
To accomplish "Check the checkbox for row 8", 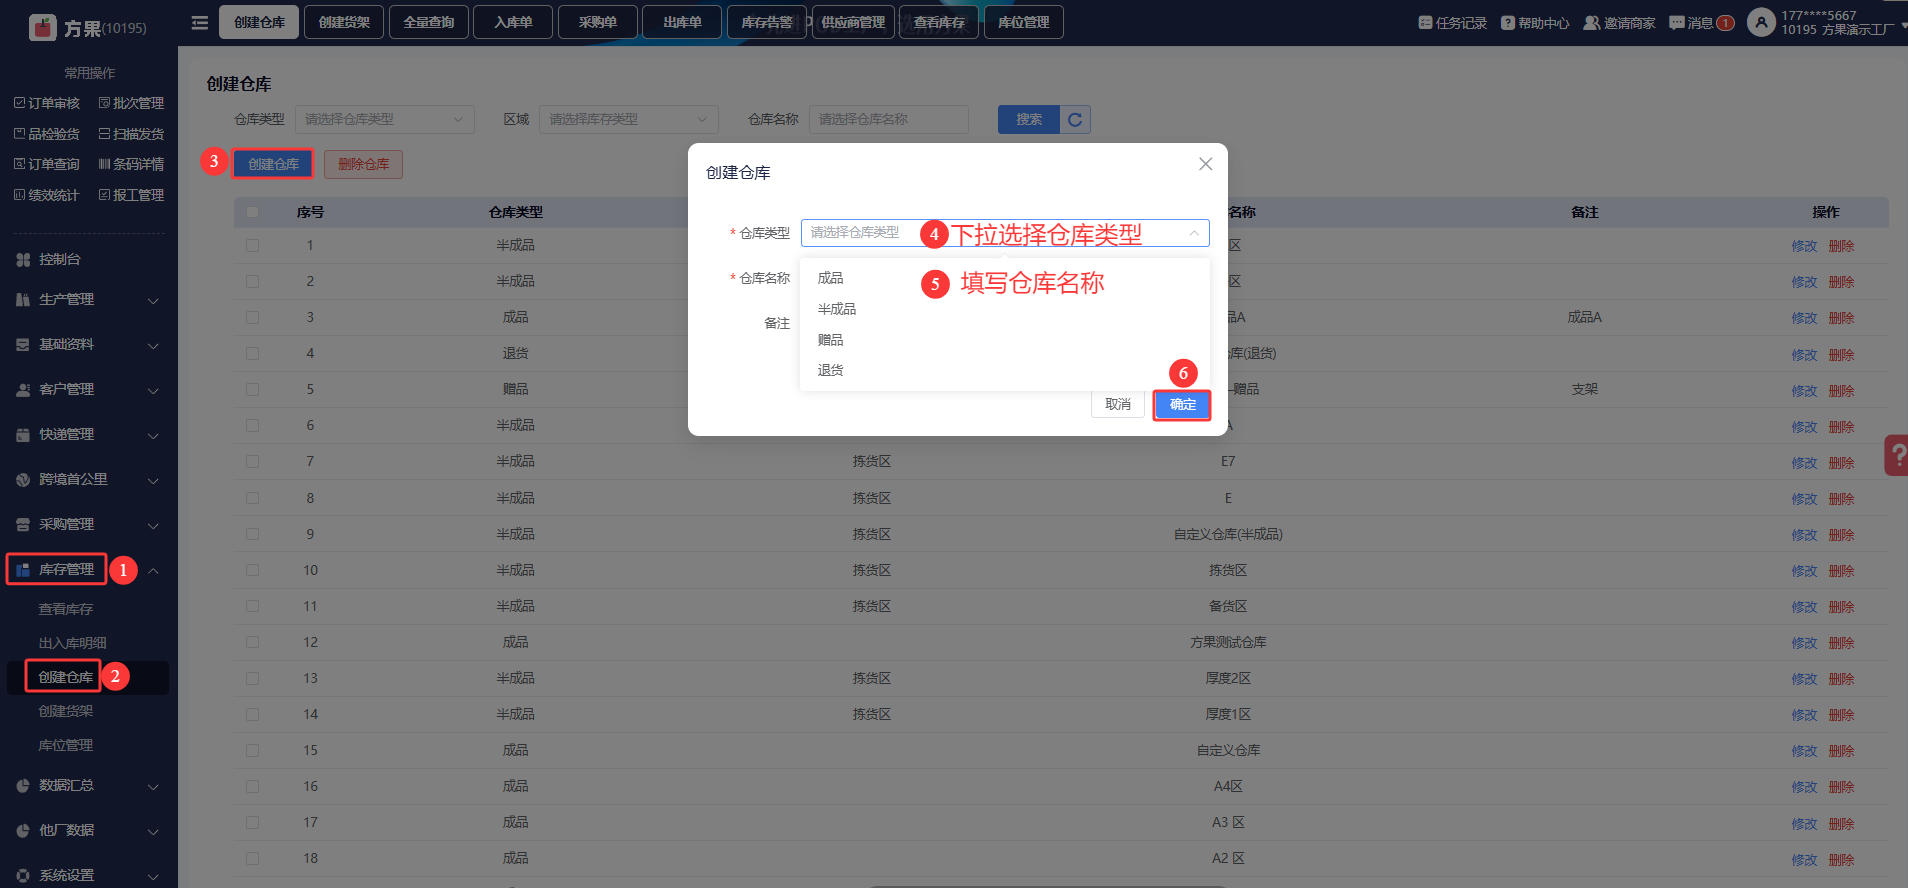I will [252, 498].
